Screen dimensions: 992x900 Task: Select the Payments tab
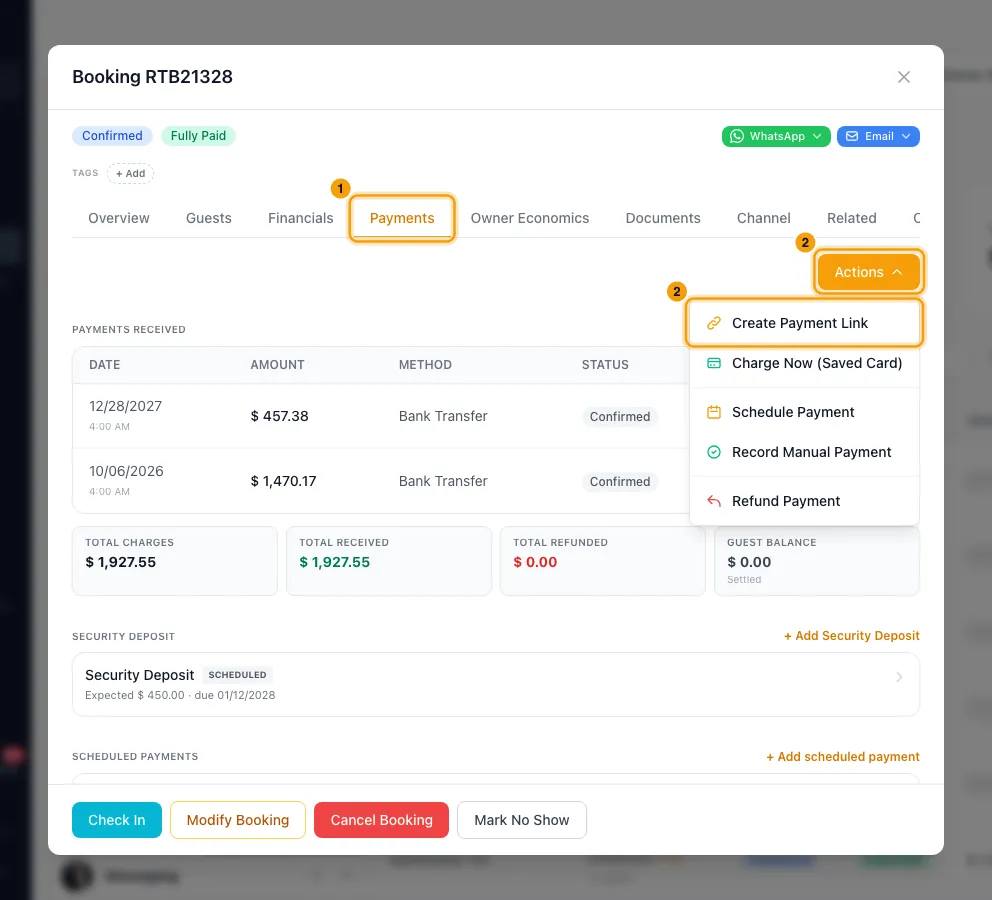(x=402, y=218)
